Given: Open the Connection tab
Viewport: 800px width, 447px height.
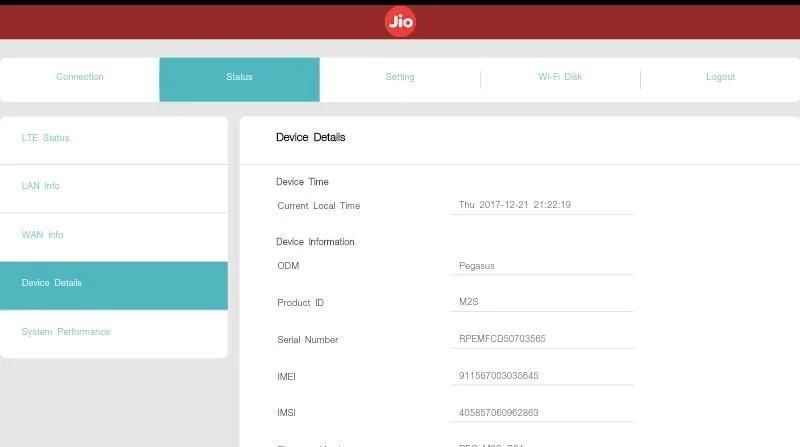Looking at the screenshot, I should pyautogui.click(x=80, y=77).
